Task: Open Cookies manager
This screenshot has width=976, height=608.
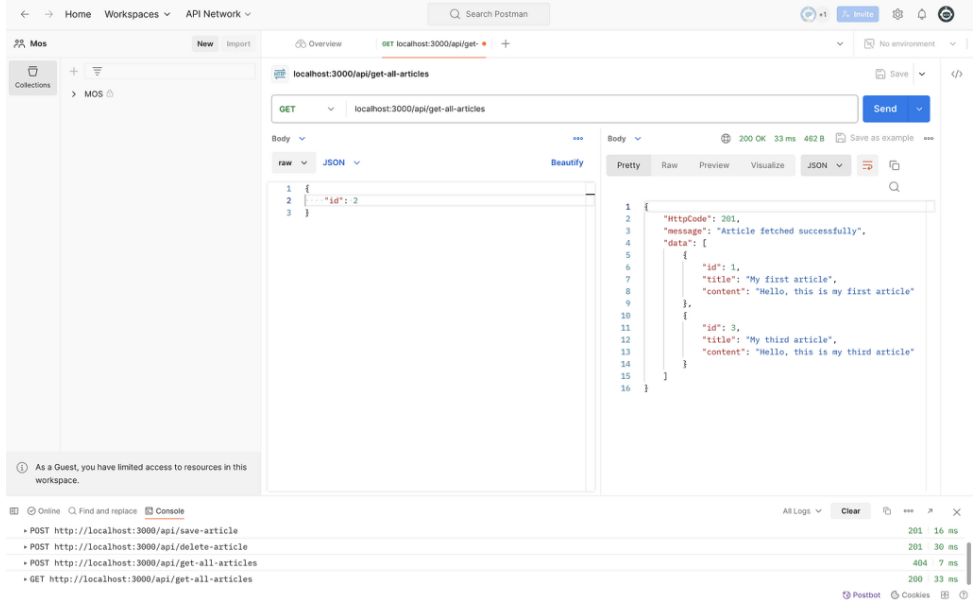Action: tap(909, 595)
